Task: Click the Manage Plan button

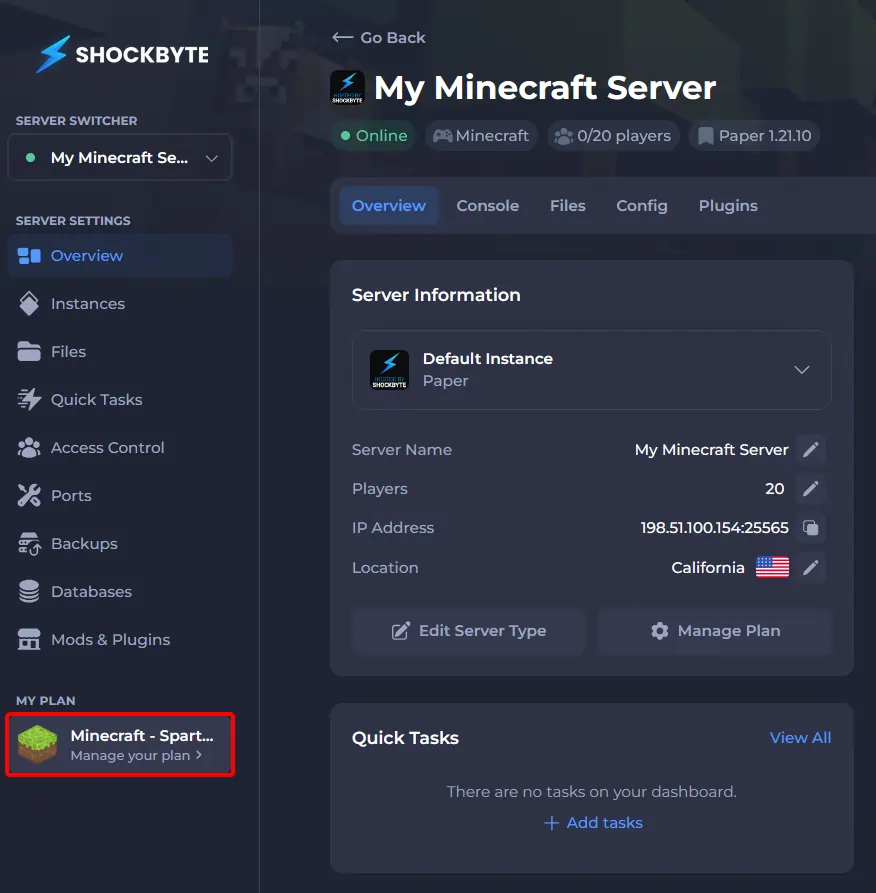Action: click(x=715, y=631)
